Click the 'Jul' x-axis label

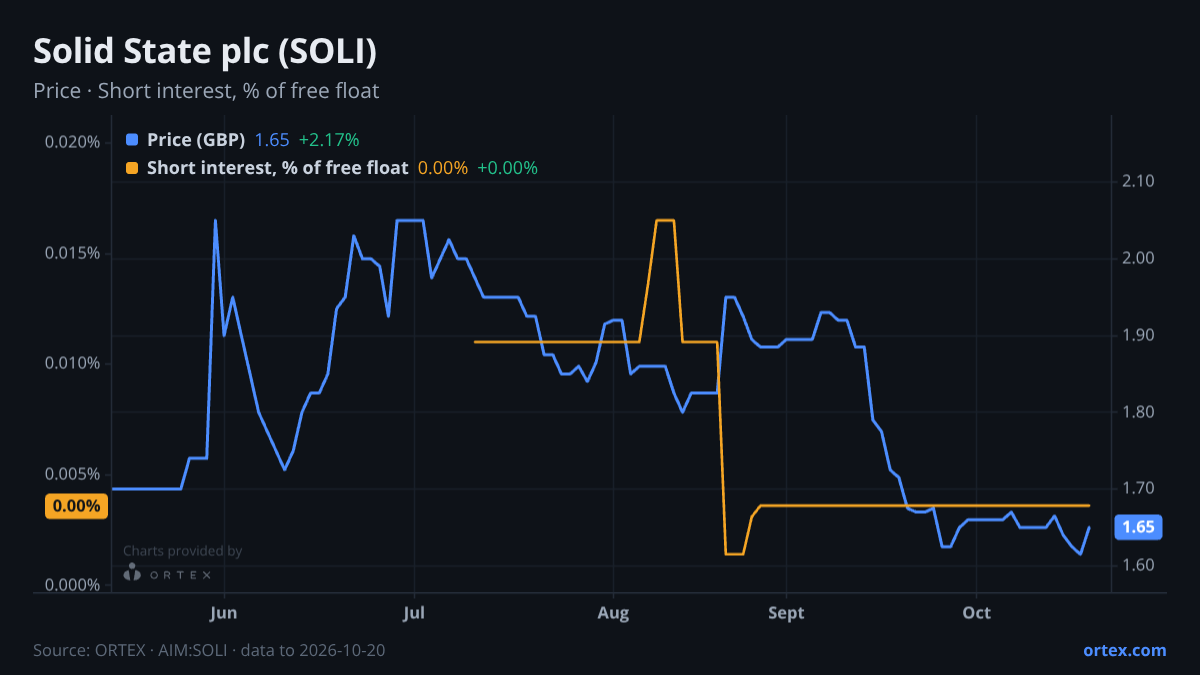(x=414, y=612)
